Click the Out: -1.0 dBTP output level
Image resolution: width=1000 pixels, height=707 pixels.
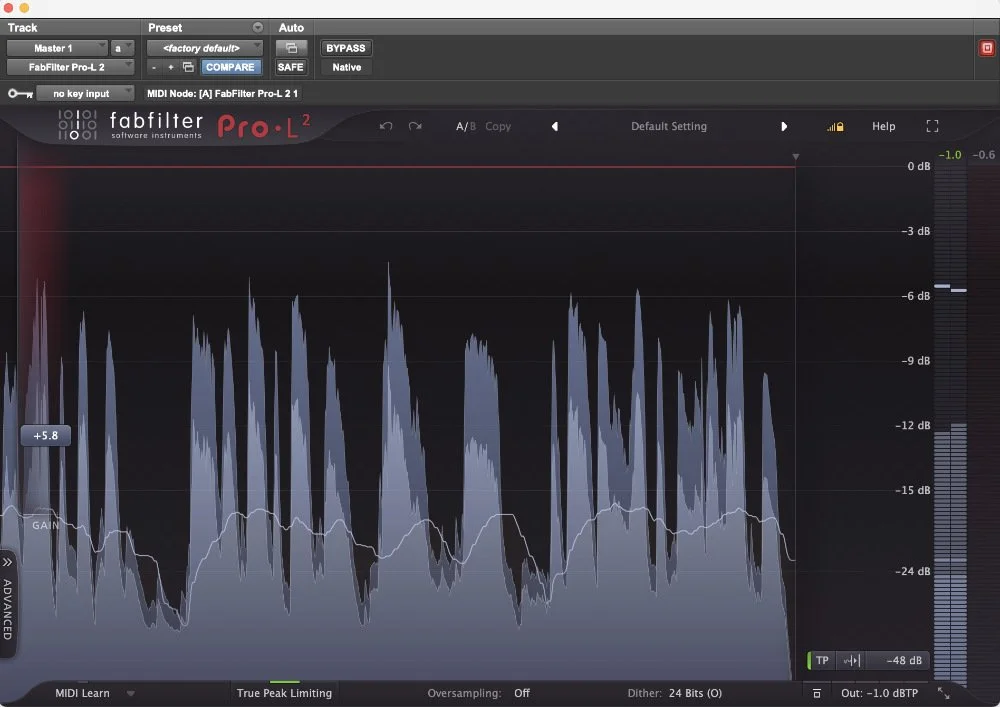pyautogui.click(x=879, y=693)
